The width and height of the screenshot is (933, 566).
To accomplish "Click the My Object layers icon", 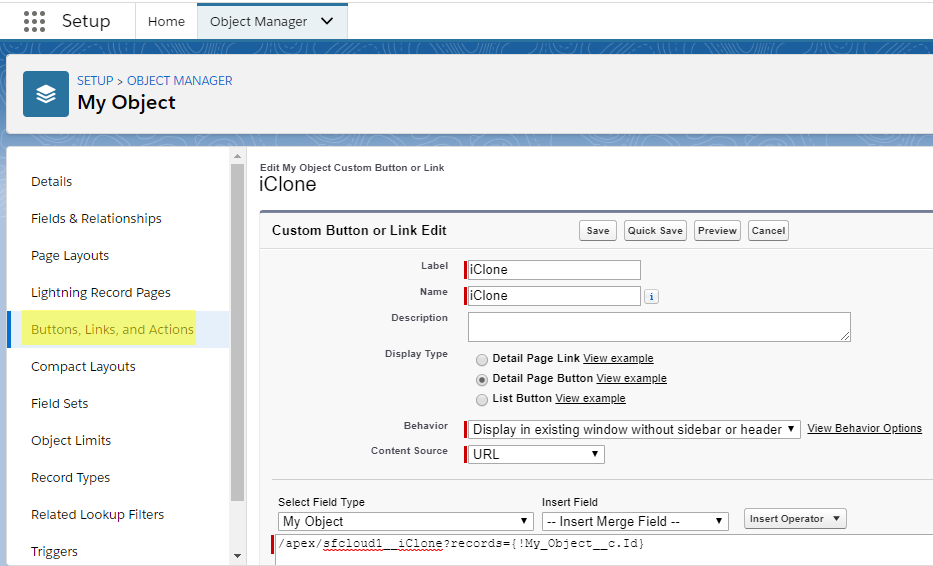I will [x=46, y=94].
